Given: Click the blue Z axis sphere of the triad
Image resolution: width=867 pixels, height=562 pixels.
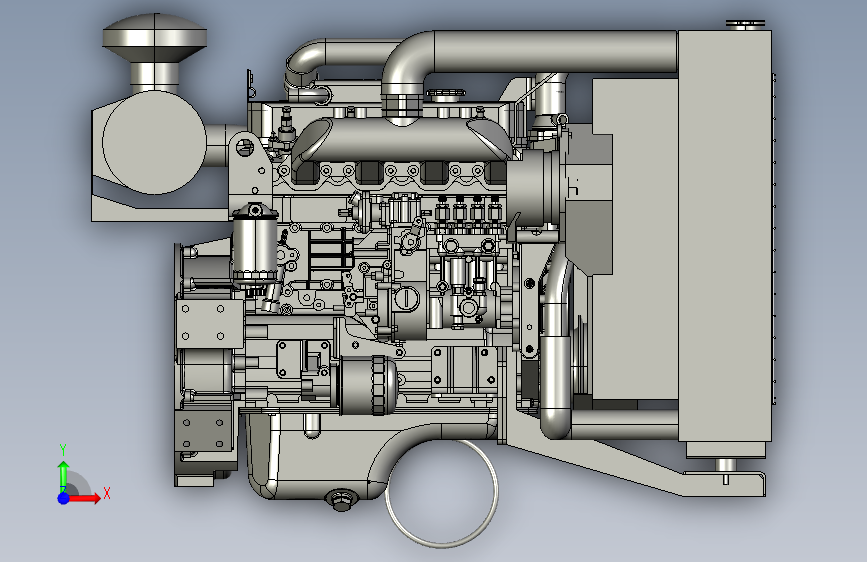Looking at the screenshot, I should 64,498.
